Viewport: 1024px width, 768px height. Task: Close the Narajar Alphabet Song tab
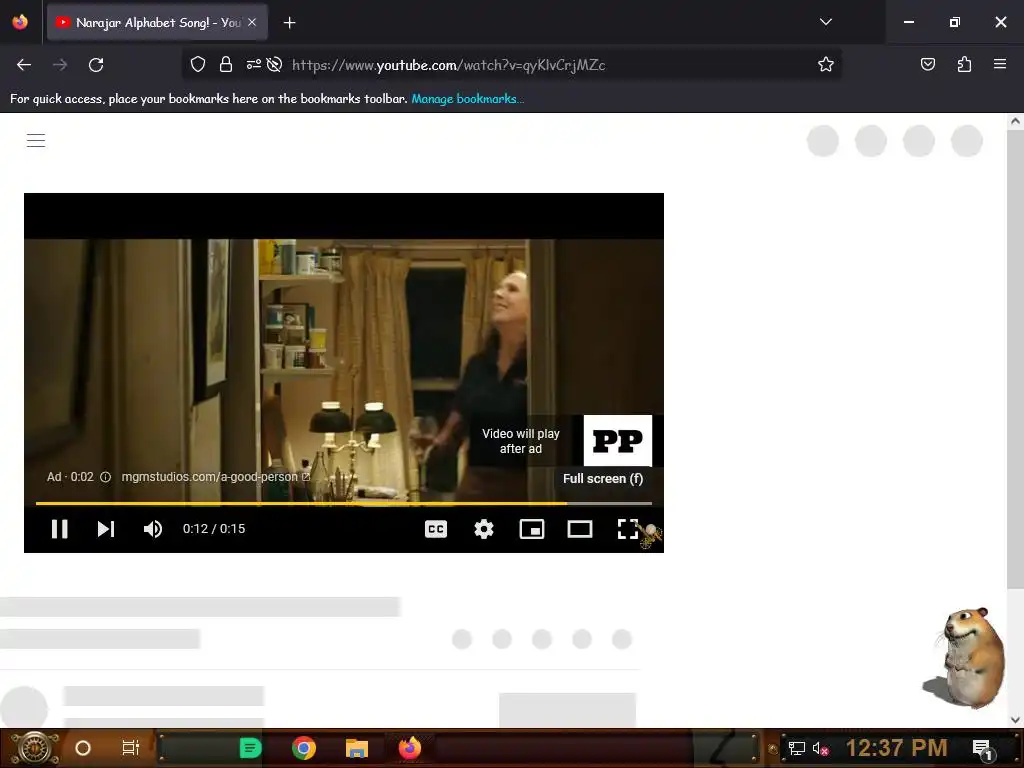(252, 22)
